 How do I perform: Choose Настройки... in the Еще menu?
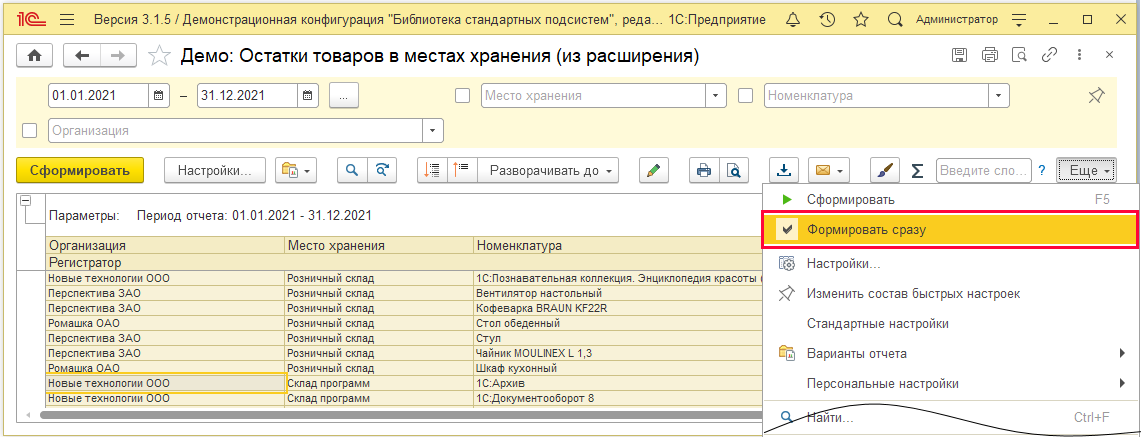click(950, 263)
